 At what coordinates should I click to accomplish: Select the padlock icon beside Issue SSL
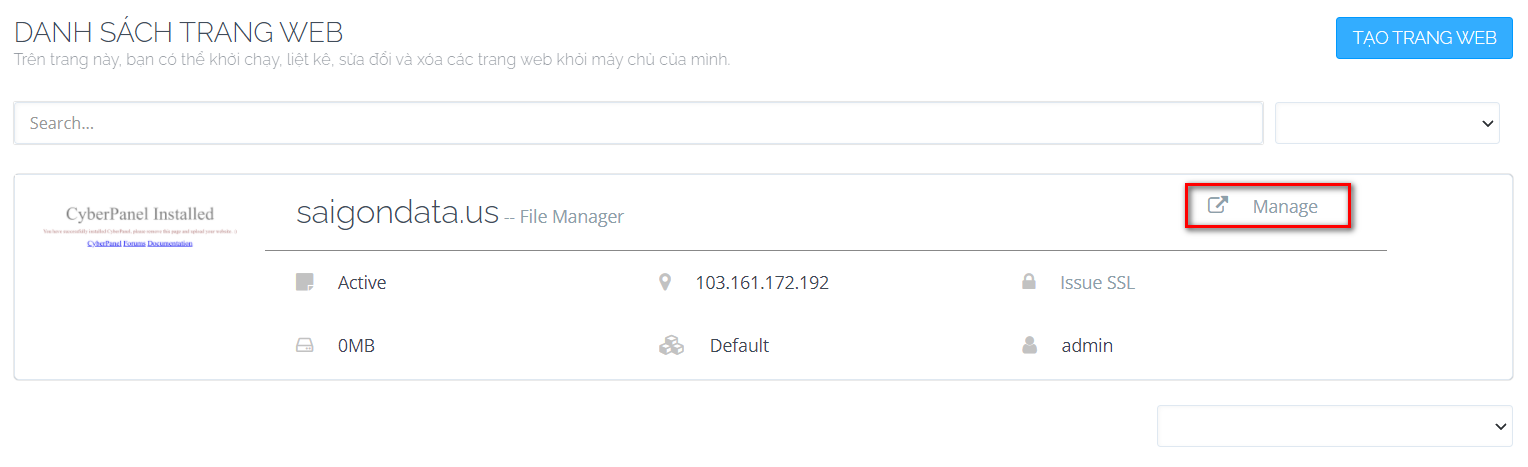1028,283
